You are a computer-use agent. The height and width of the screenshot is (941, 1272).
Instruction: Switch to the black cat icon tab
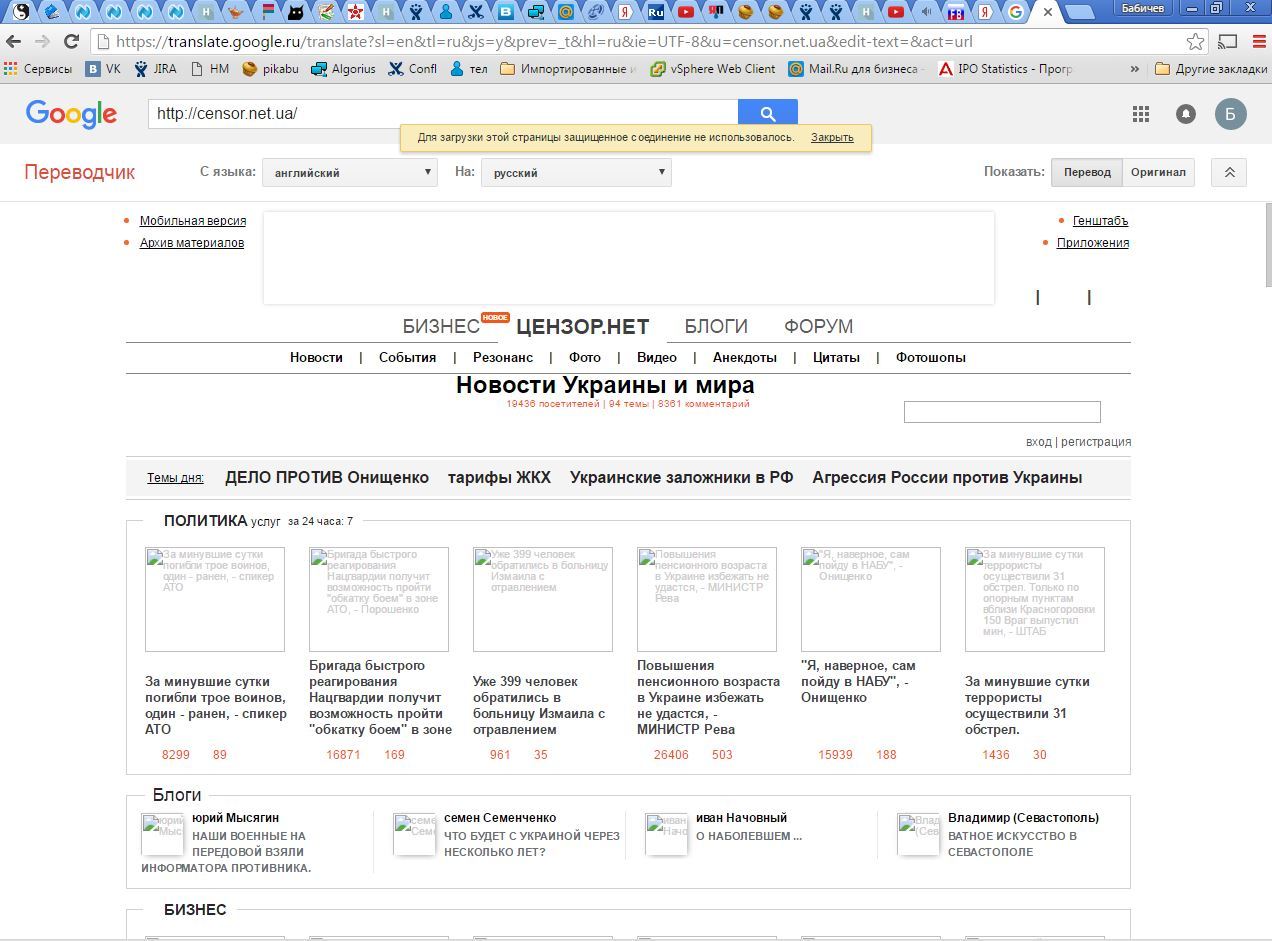(x=295, y=12)
